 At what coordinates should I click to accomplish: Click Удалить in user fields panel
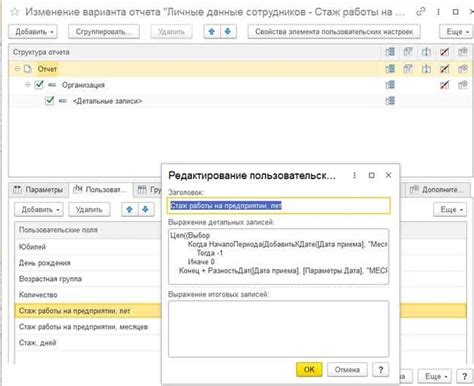89,210
